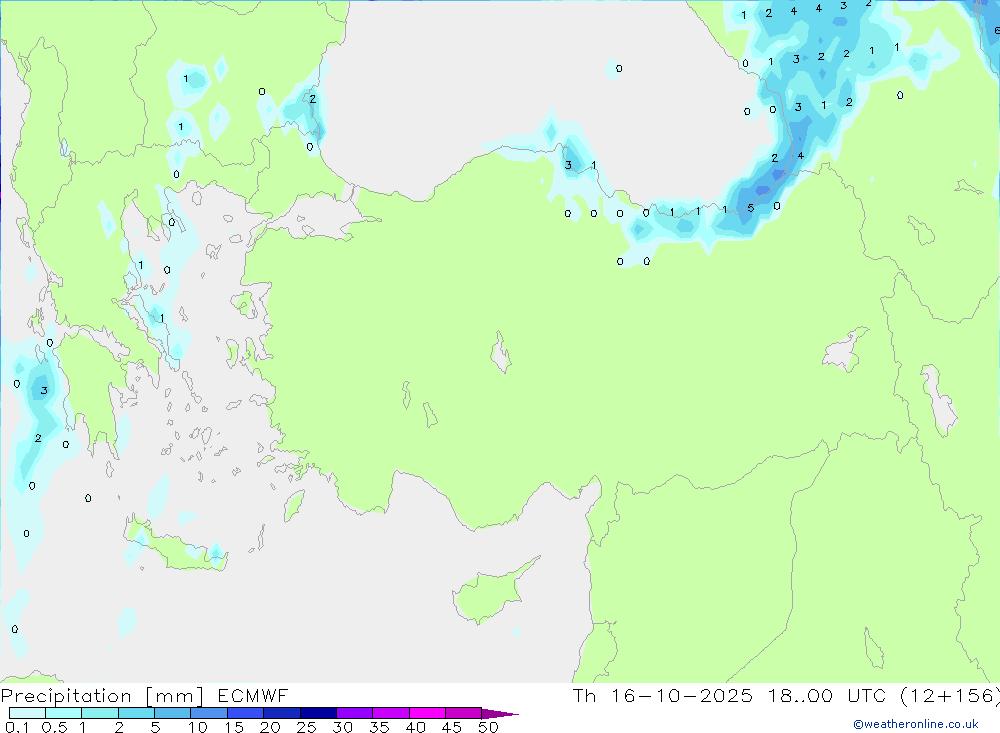
Task: Select the 1–2 mm legend color box
Action: click(x=100, y=713)
